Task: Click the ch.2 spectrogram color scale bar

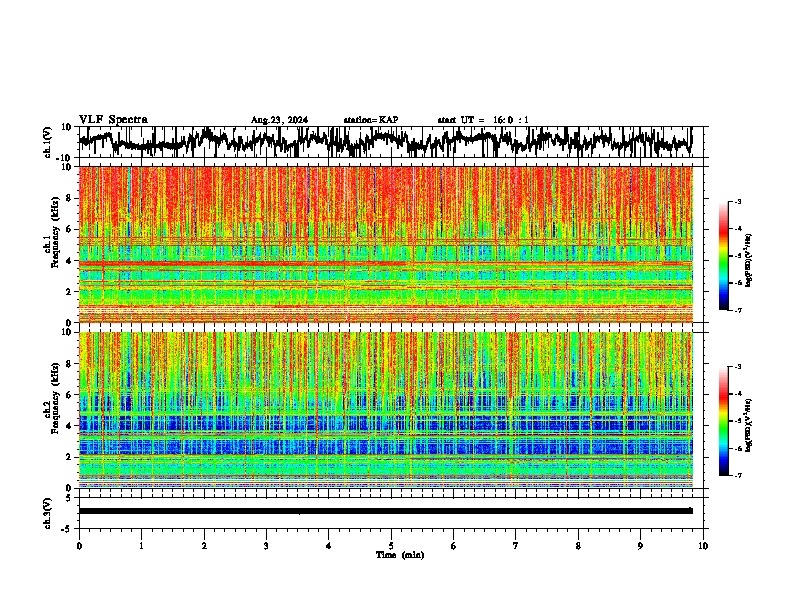Action: point(724,421)
